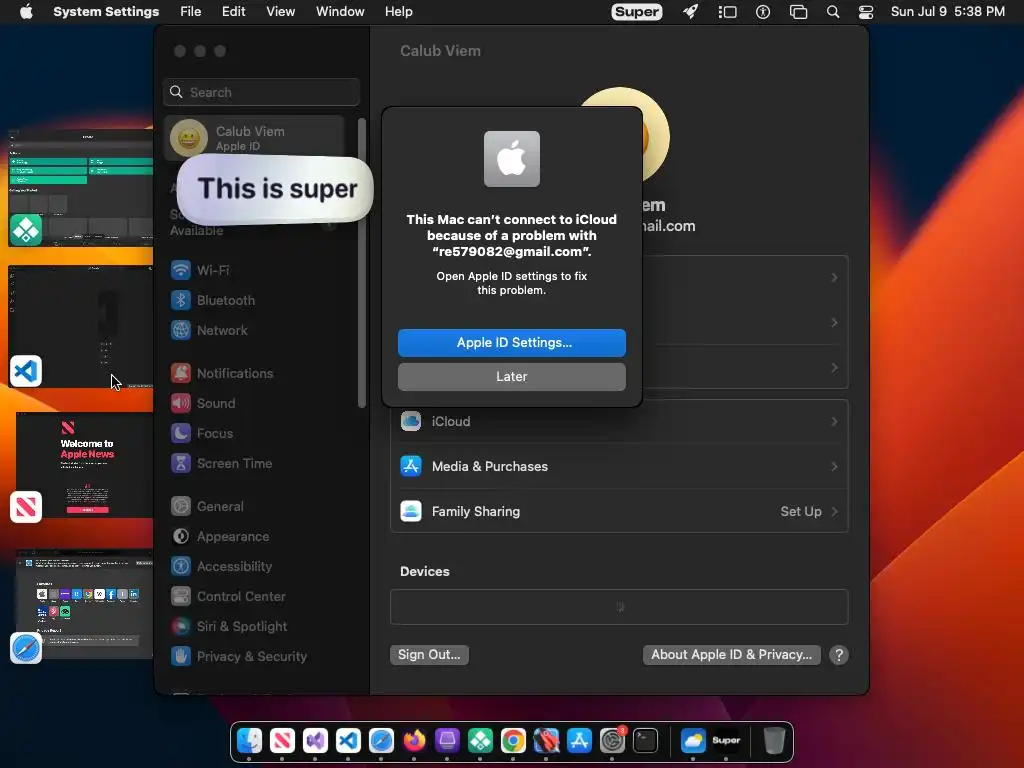This screenshot has width=1024, height=768.
Task: Open App Store from the Dock
Action: point(579,741)
